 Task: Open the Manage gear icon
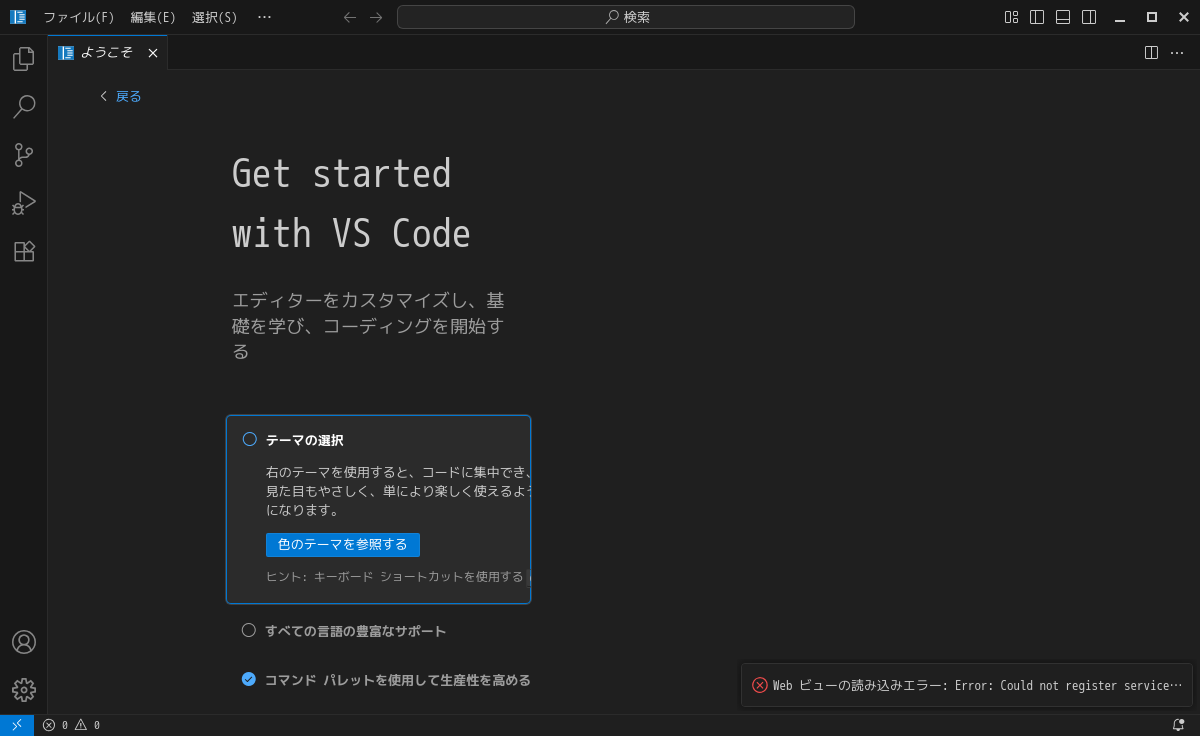click(24, 690)
